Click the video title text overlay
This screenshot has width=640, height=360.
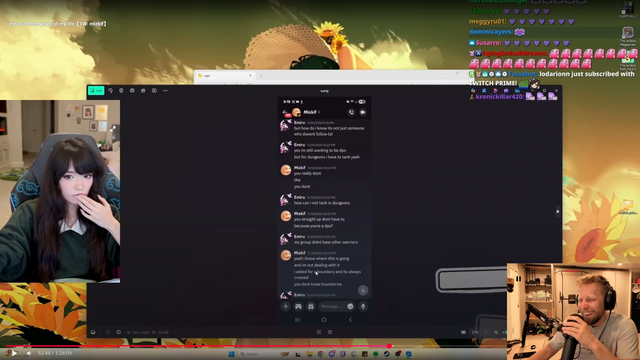point(58,24)
